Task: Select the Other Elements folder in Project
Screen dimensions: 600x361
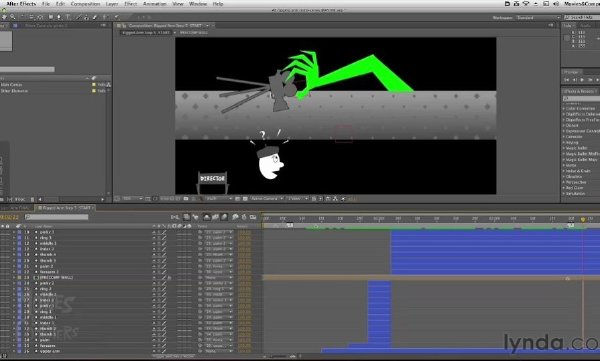Action: click(14, 91)
